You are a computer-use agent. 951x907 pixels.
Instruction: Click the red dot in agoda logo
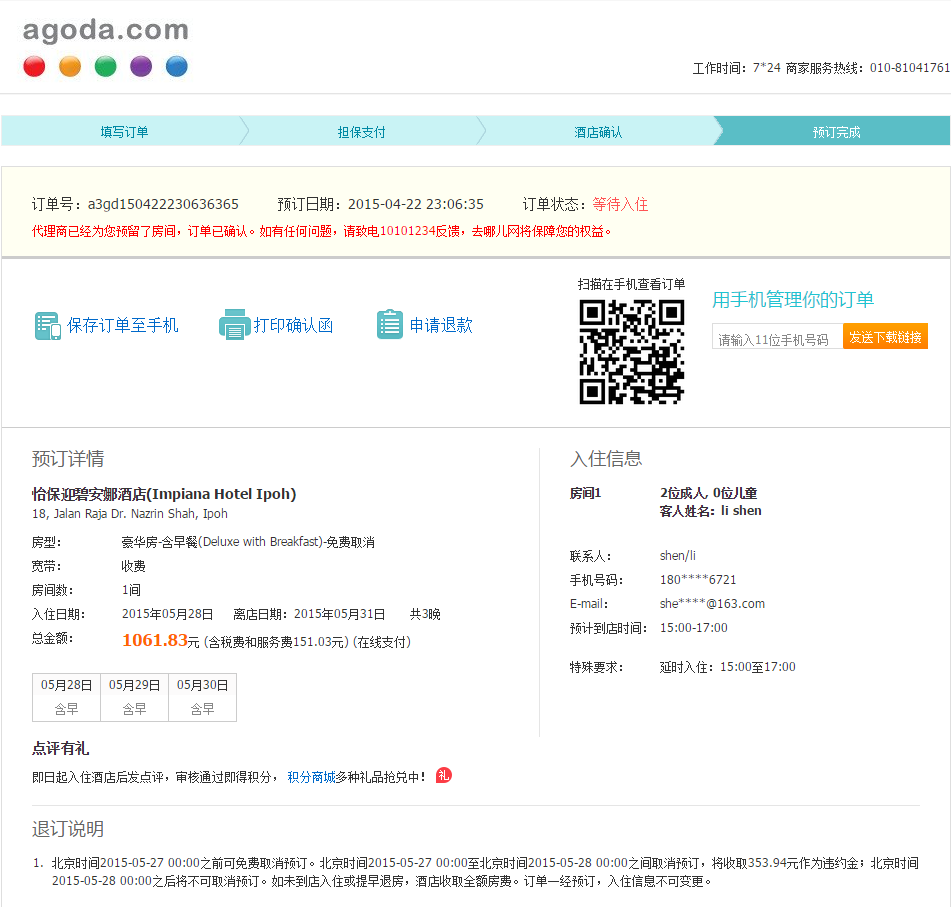pyautogui.click(x=34, y=67)
